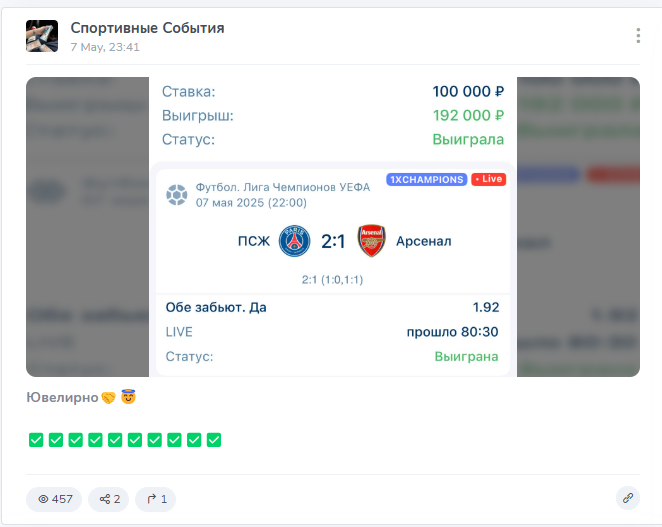Click the handshake emoji after Ювелирно
Image resolution: width=662 pixels, height=527 pixels.
[x=108, y=398]
